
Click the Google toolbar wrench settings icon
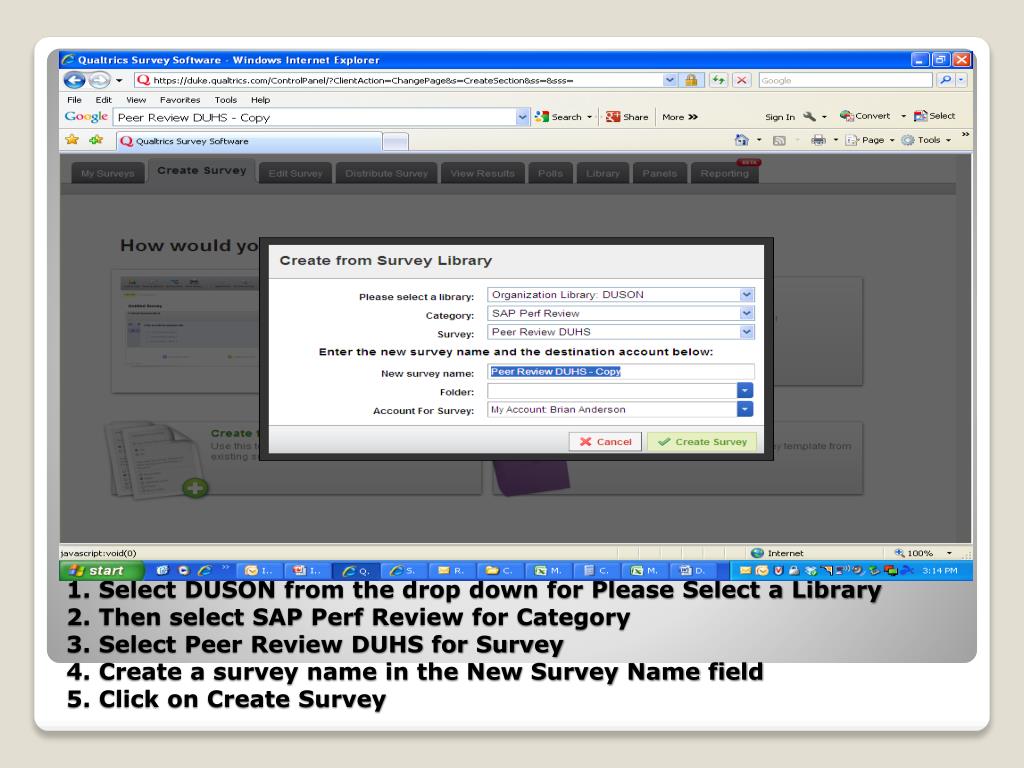click(809, 116)
